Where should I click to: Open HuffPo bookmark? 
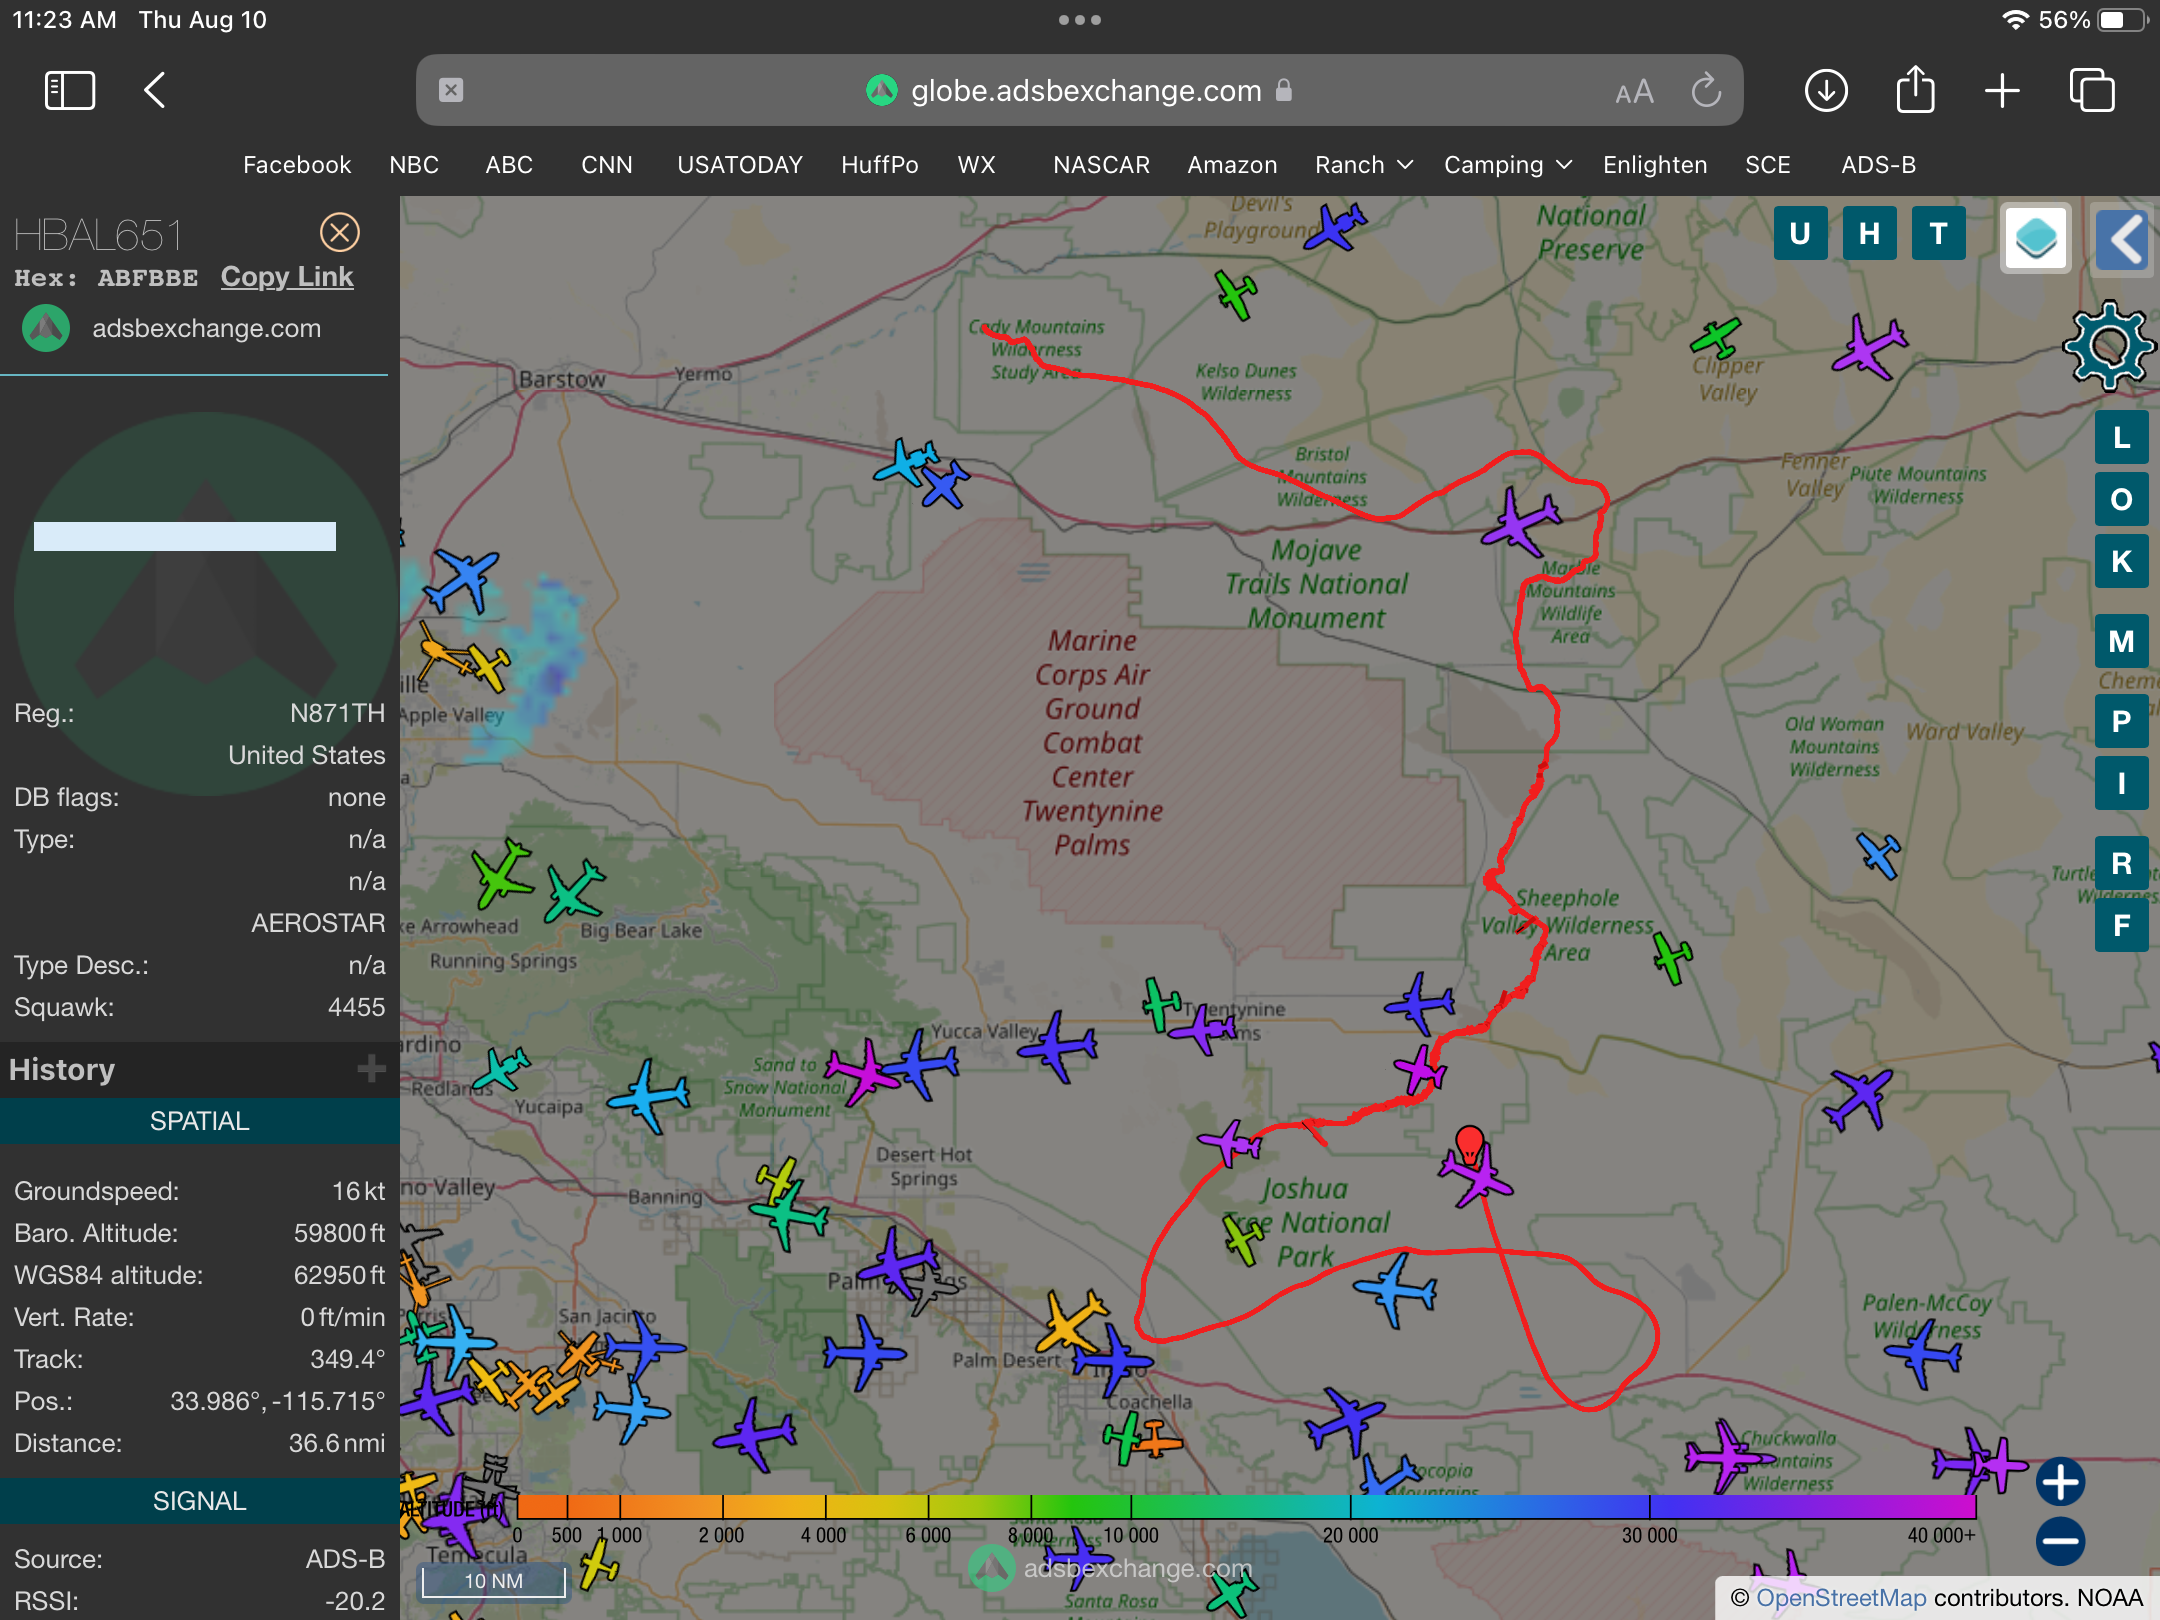(880, 165)
